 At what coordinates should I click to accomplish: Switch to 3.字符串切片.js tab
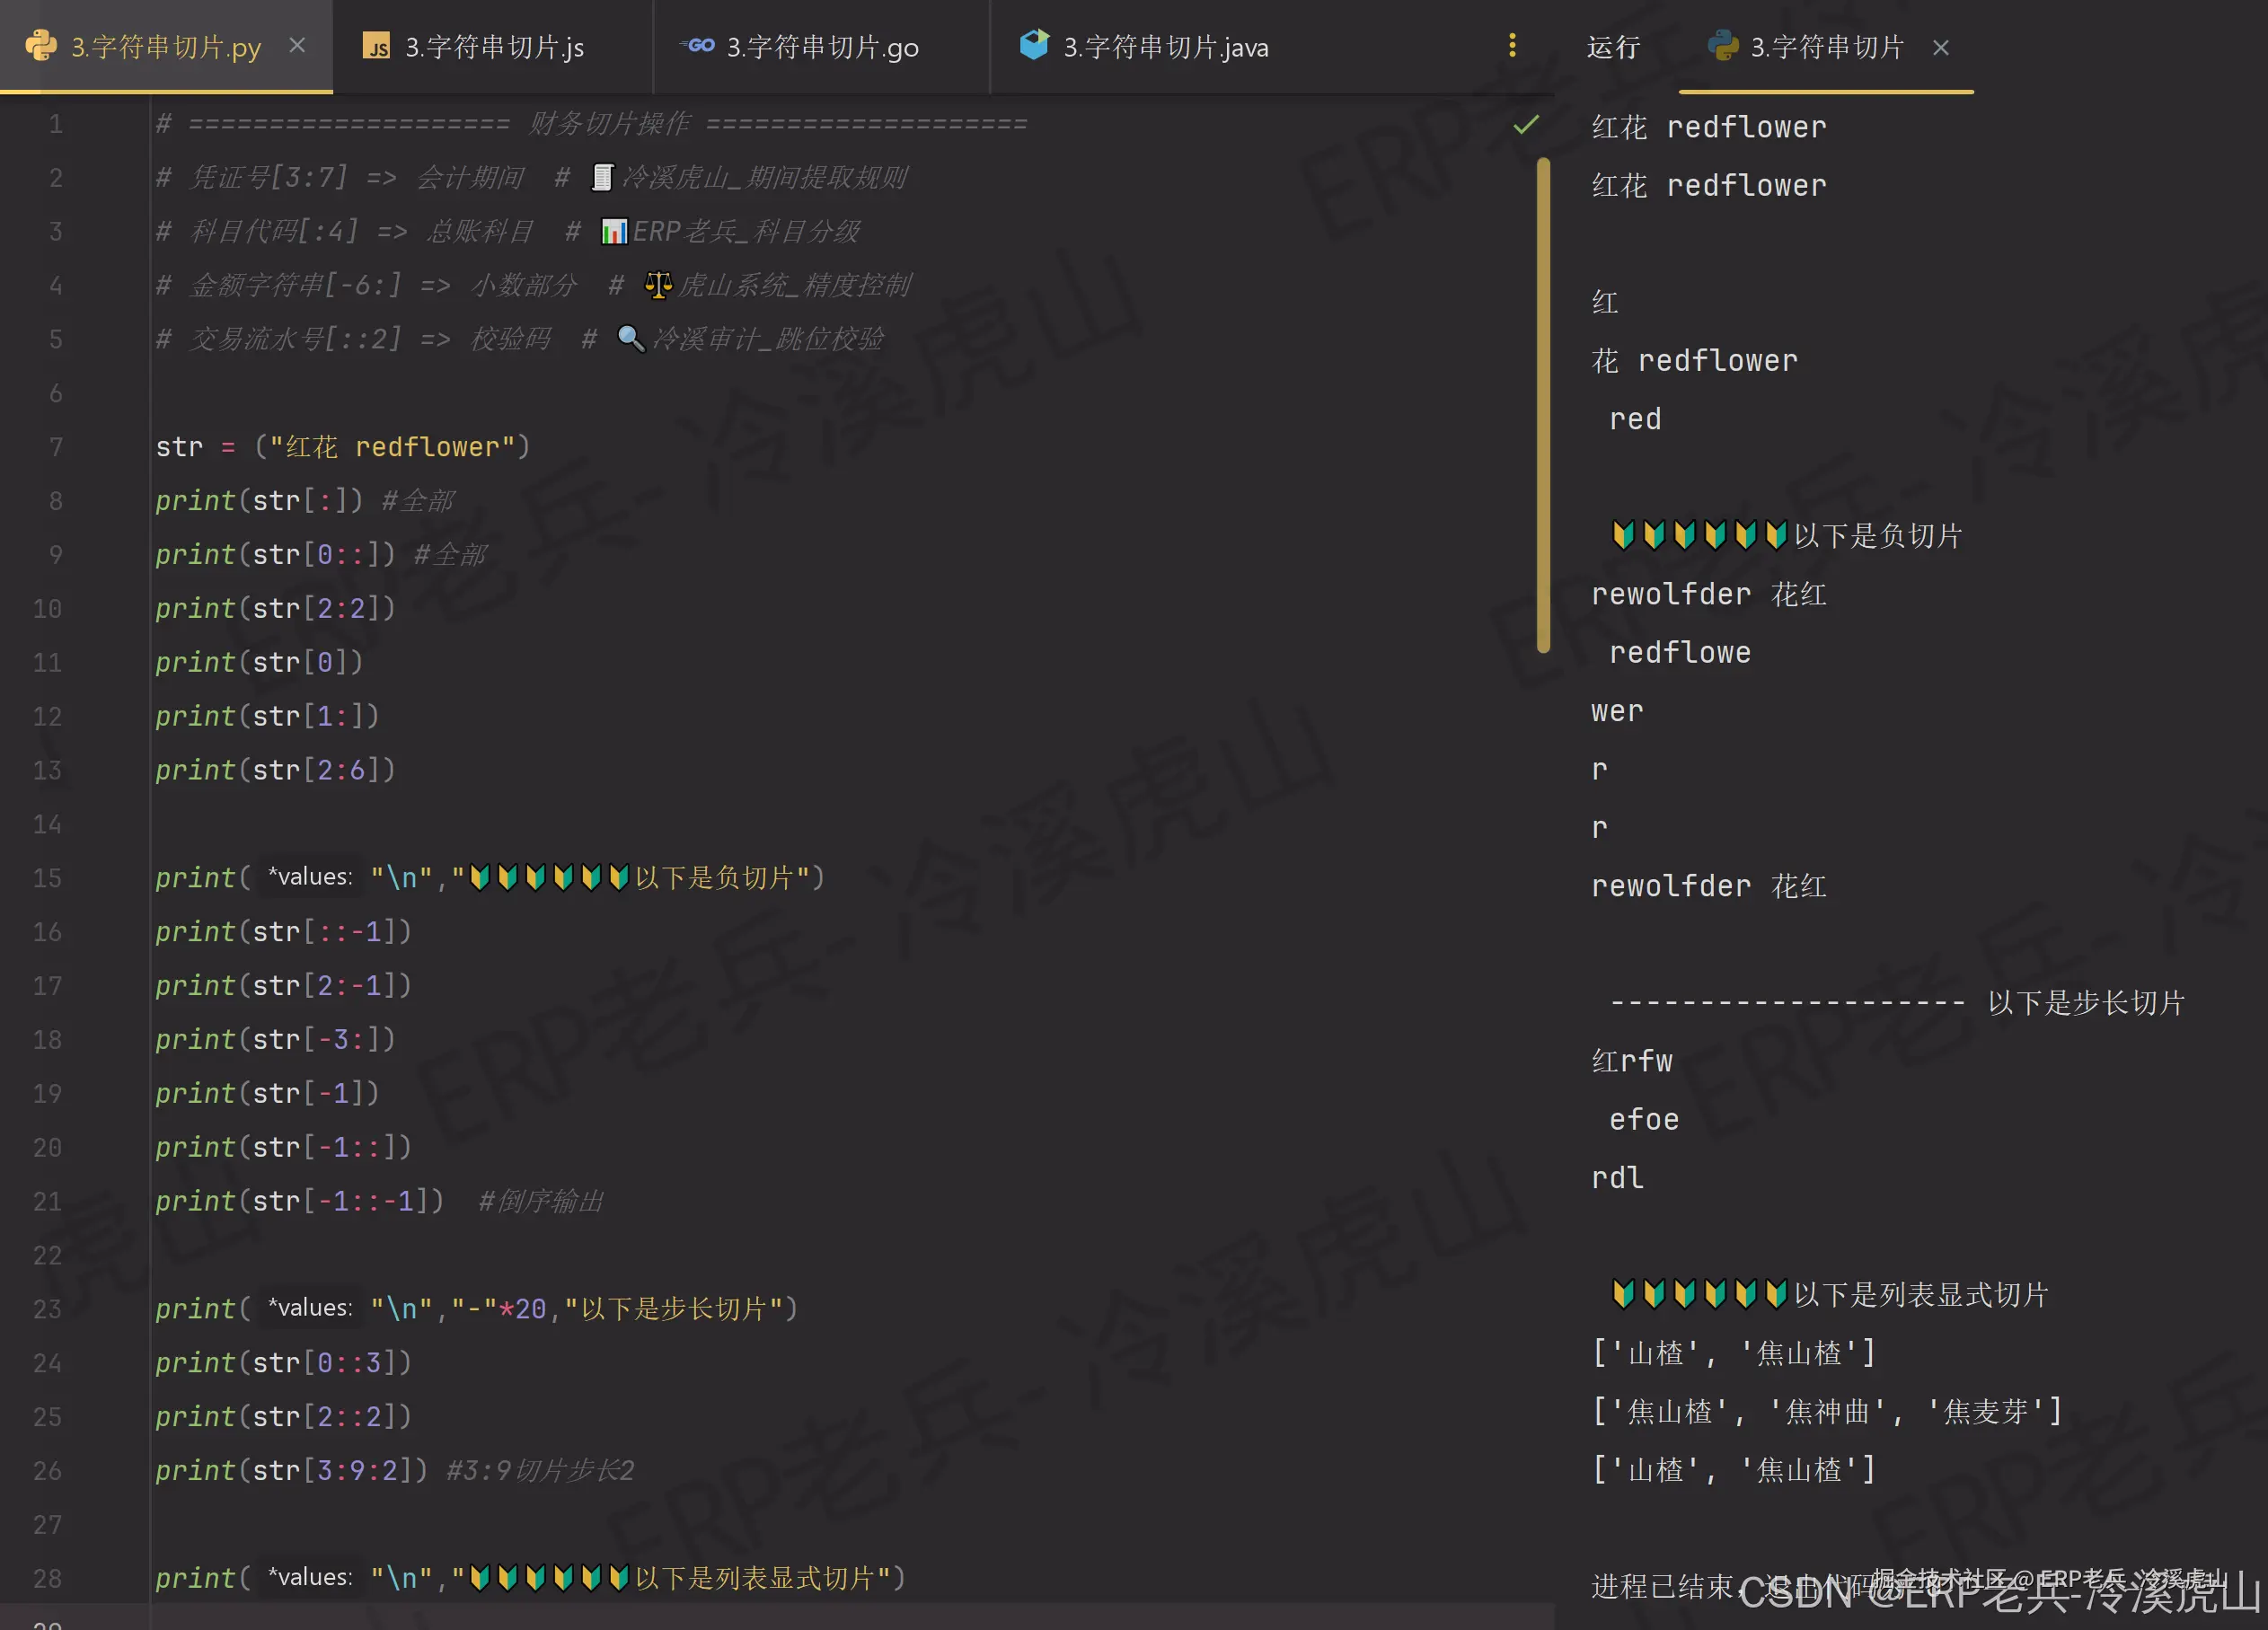pos(494,47)
